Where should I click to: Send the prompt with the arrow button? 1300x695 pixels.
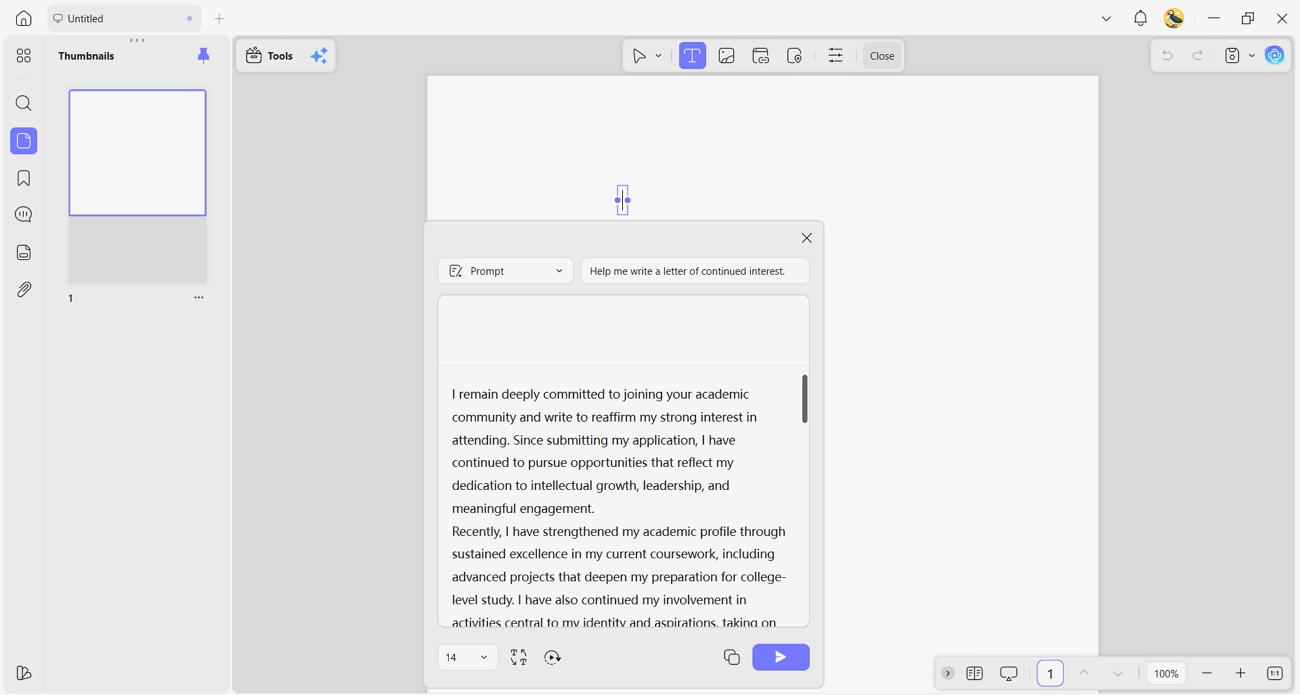tap(781, 657)
